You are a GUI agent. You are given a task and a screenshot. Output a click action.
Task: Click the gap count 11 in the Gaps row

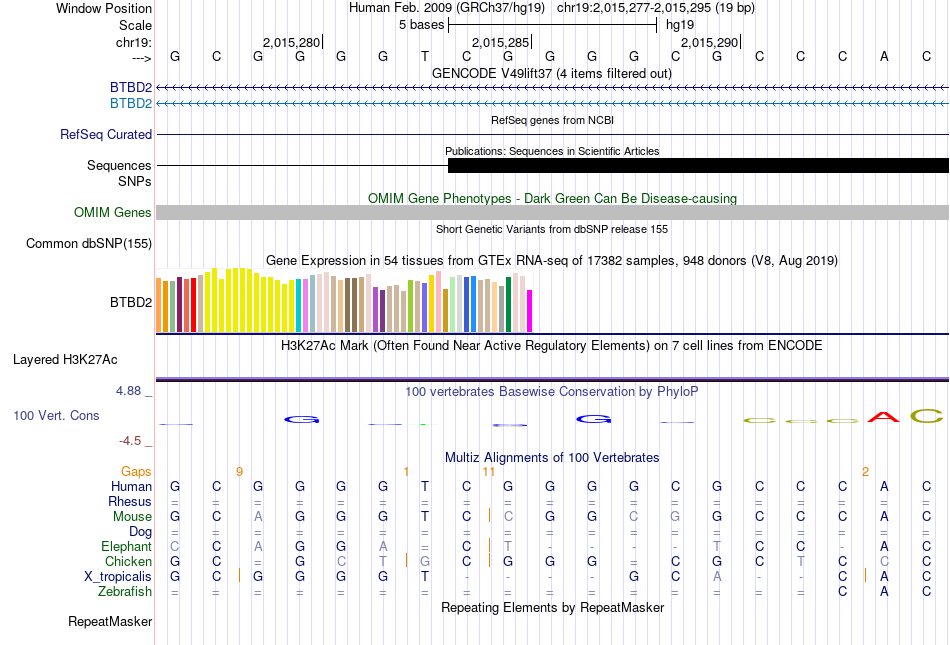click(489, 472)
